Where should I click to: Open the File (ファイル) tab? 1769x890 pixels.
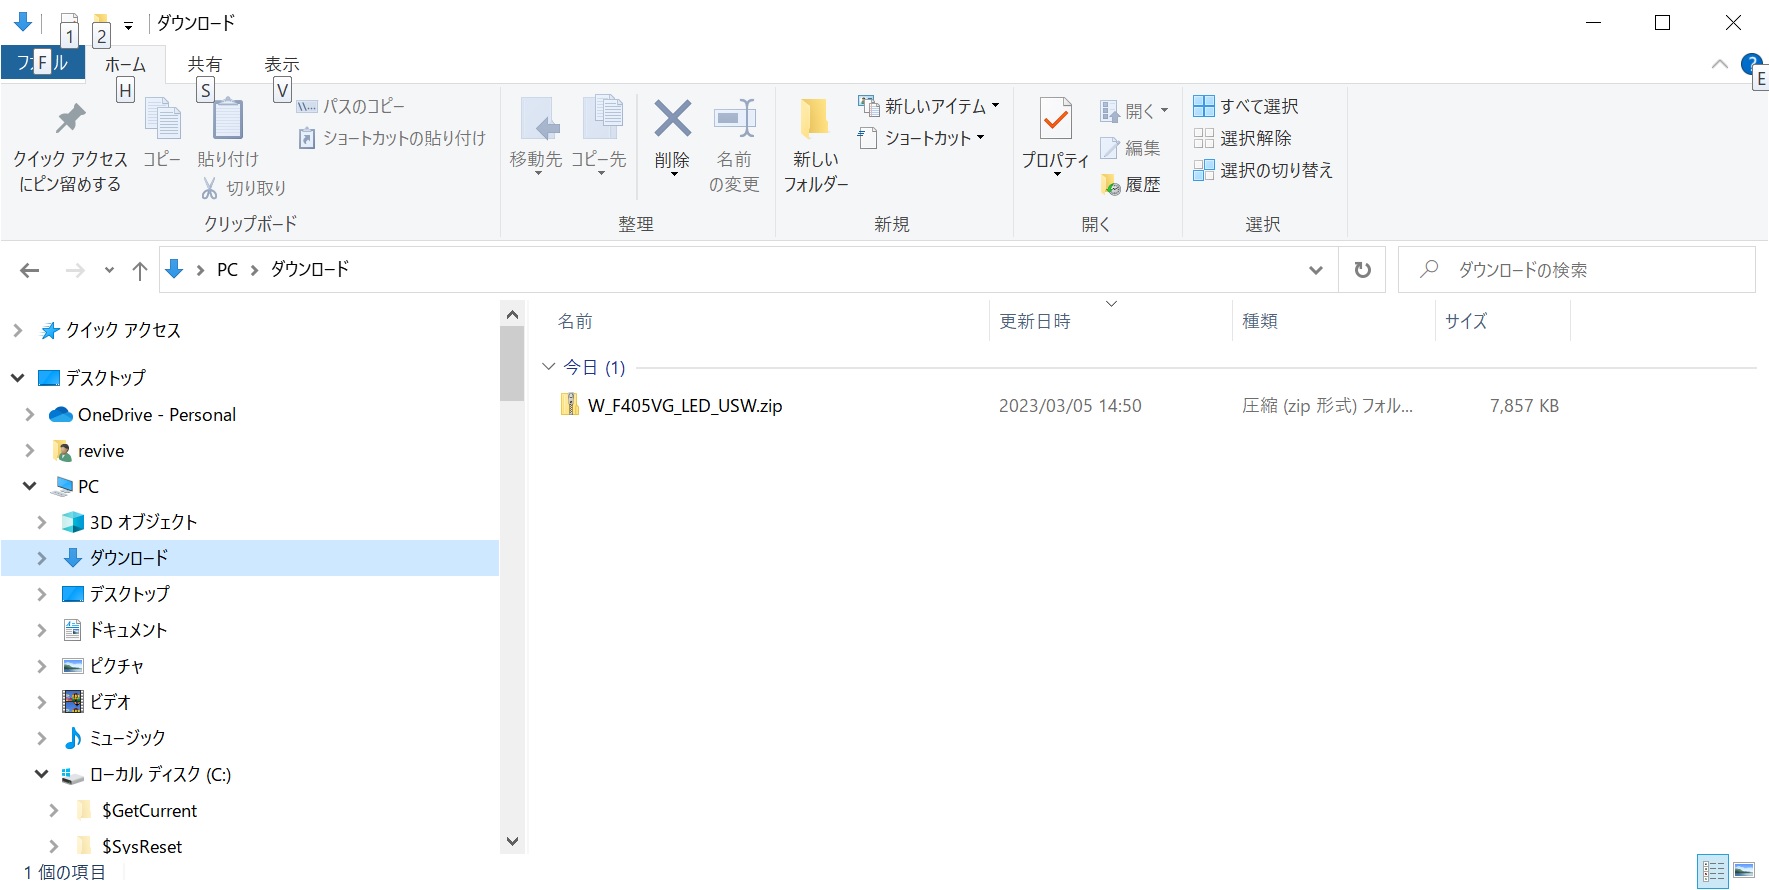pos(43,63)
